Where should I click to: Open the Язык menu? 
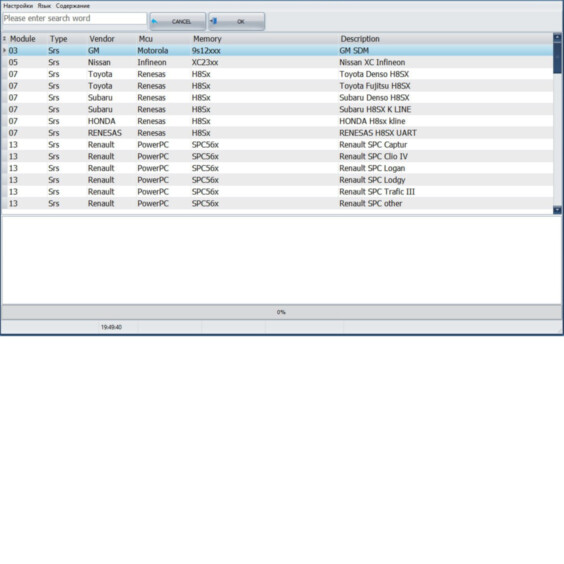coord(44,6)
